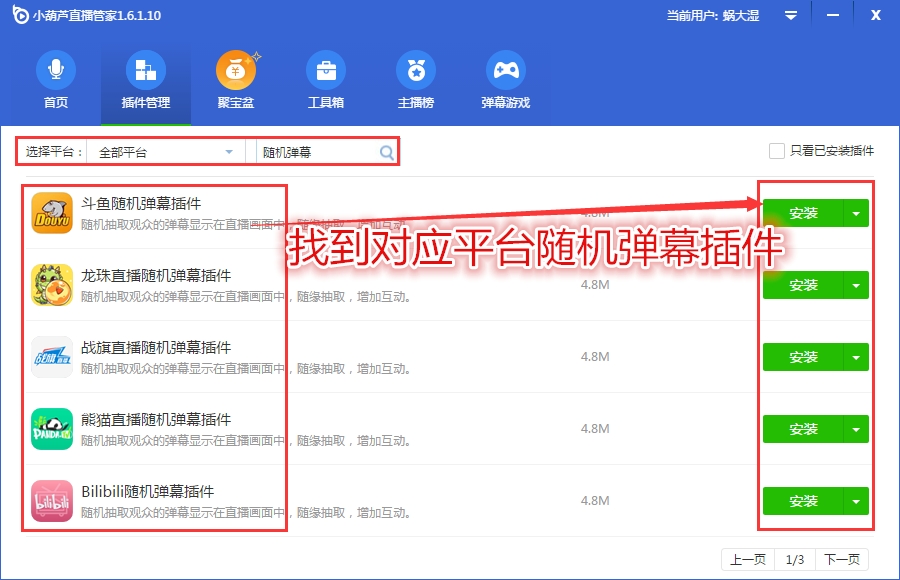Open the 插件管理 plugin management icon
Image resolution: width=900 pixels, height=580 pixels.
(x=146, y=70)
